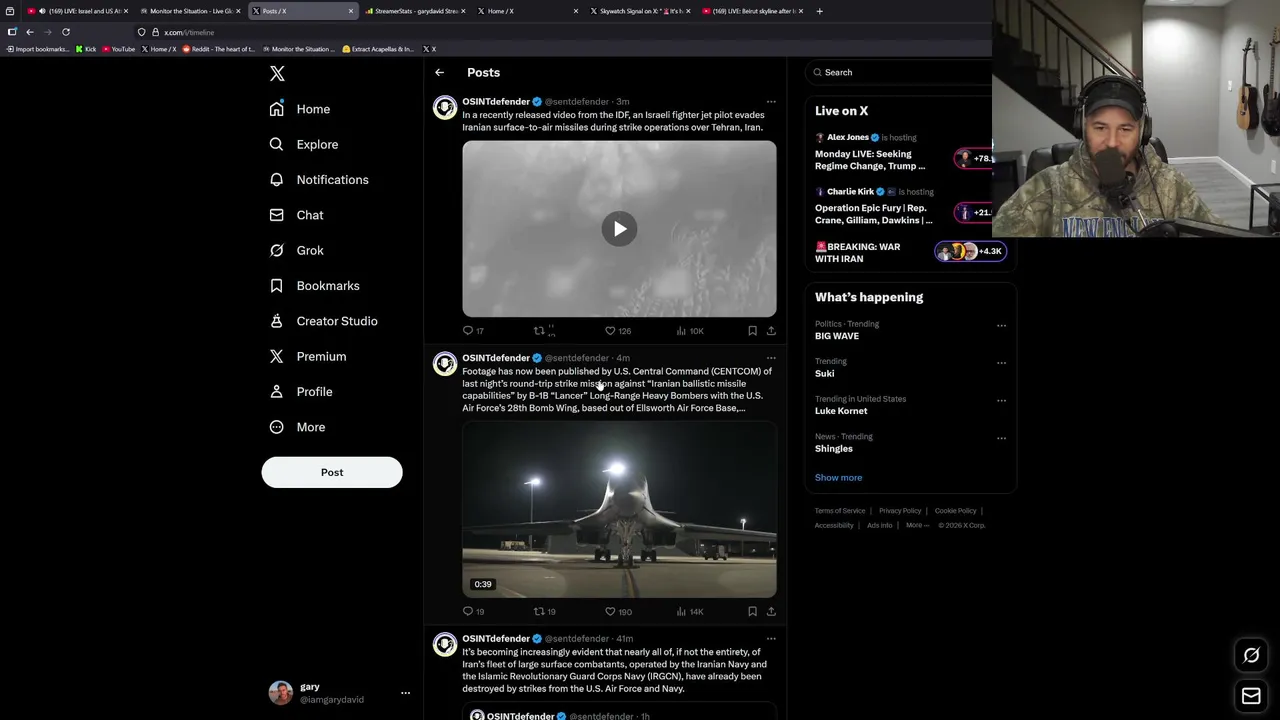Open the Grok floating button

click(1251, 656)
